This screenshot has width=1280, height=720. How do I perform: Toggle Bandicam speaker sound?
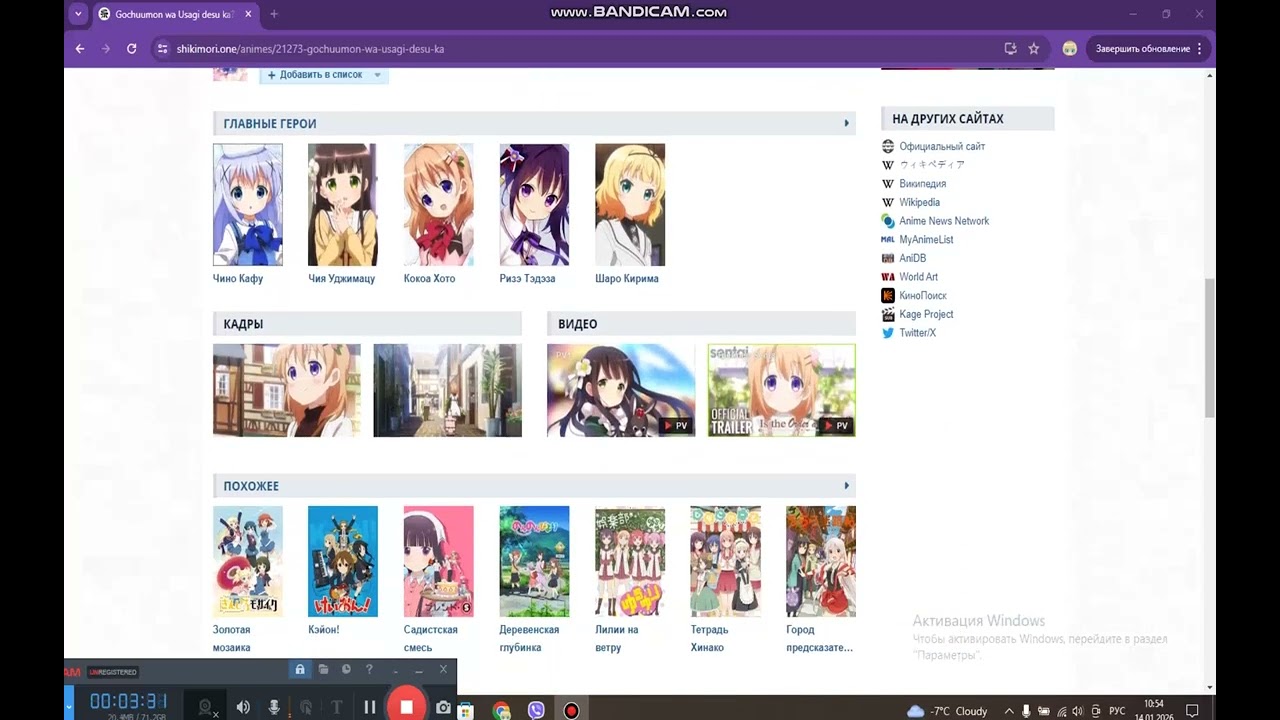(x=243, y=707)
